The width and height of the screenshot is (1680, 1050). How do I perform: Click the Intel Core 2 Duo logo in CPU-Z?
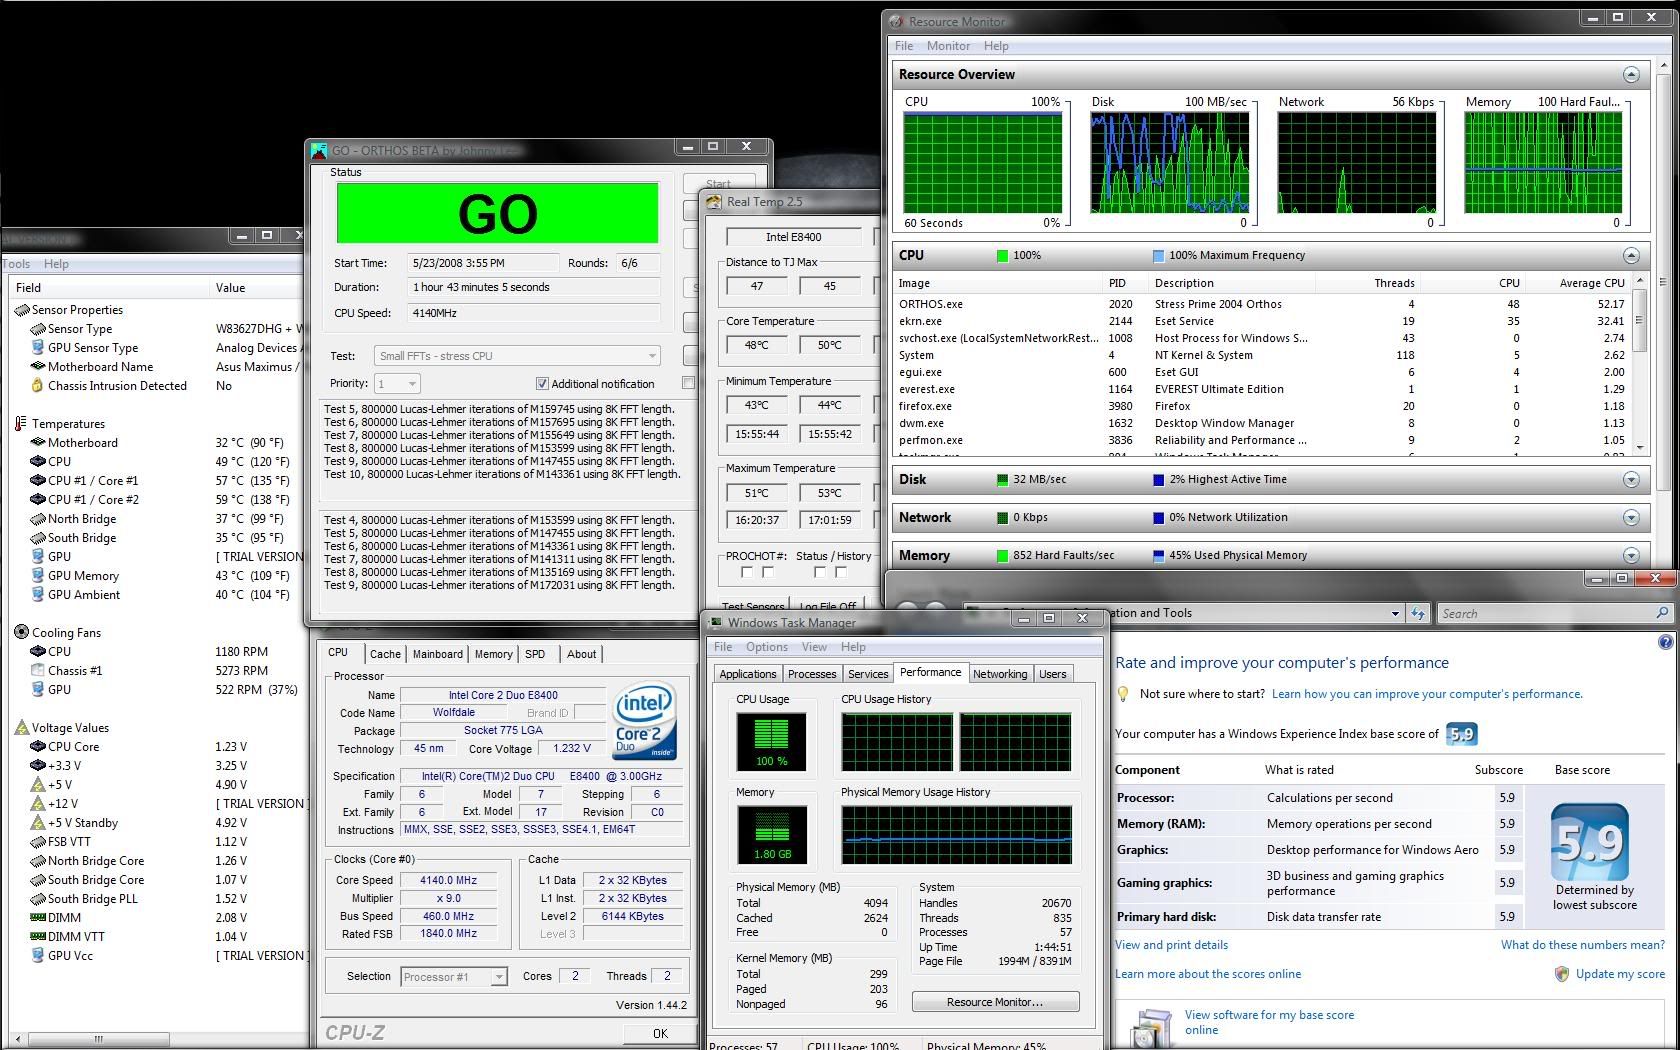645,720
